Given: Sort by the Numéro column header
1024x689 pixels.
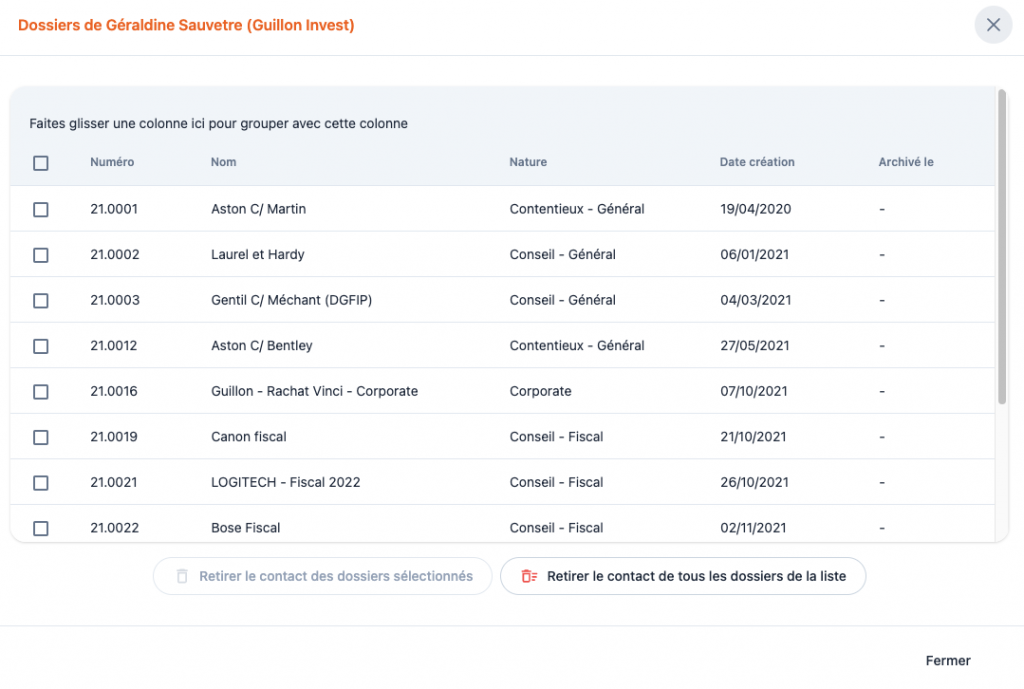Looking at the screenshot, I should pos(112,162).
